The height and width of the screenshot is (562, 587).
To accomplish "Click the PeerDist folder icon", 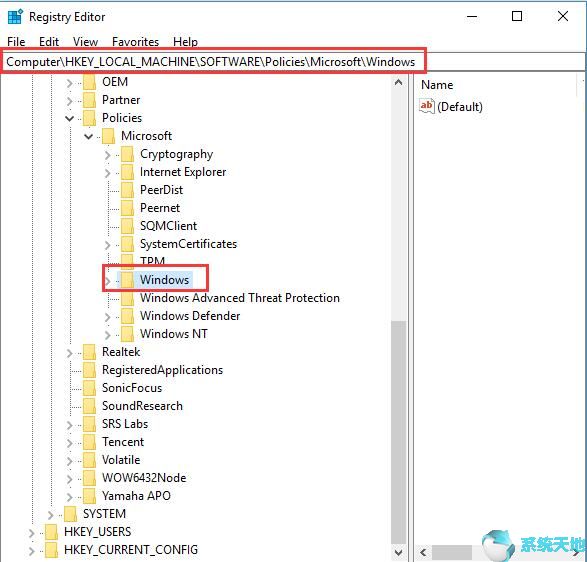I will 127,190.
